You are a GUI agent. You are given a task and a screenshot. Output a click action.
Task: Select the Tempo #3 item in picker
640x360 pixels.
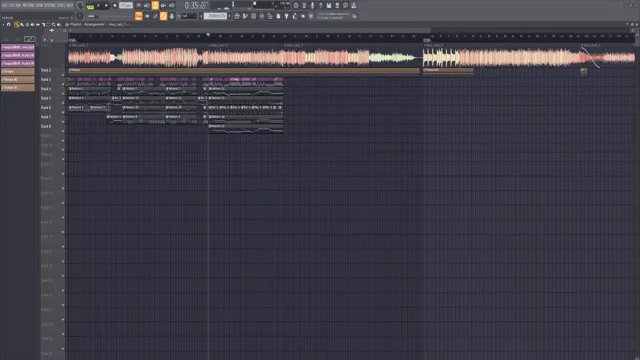pyautogui.click(x=18, y=87)
